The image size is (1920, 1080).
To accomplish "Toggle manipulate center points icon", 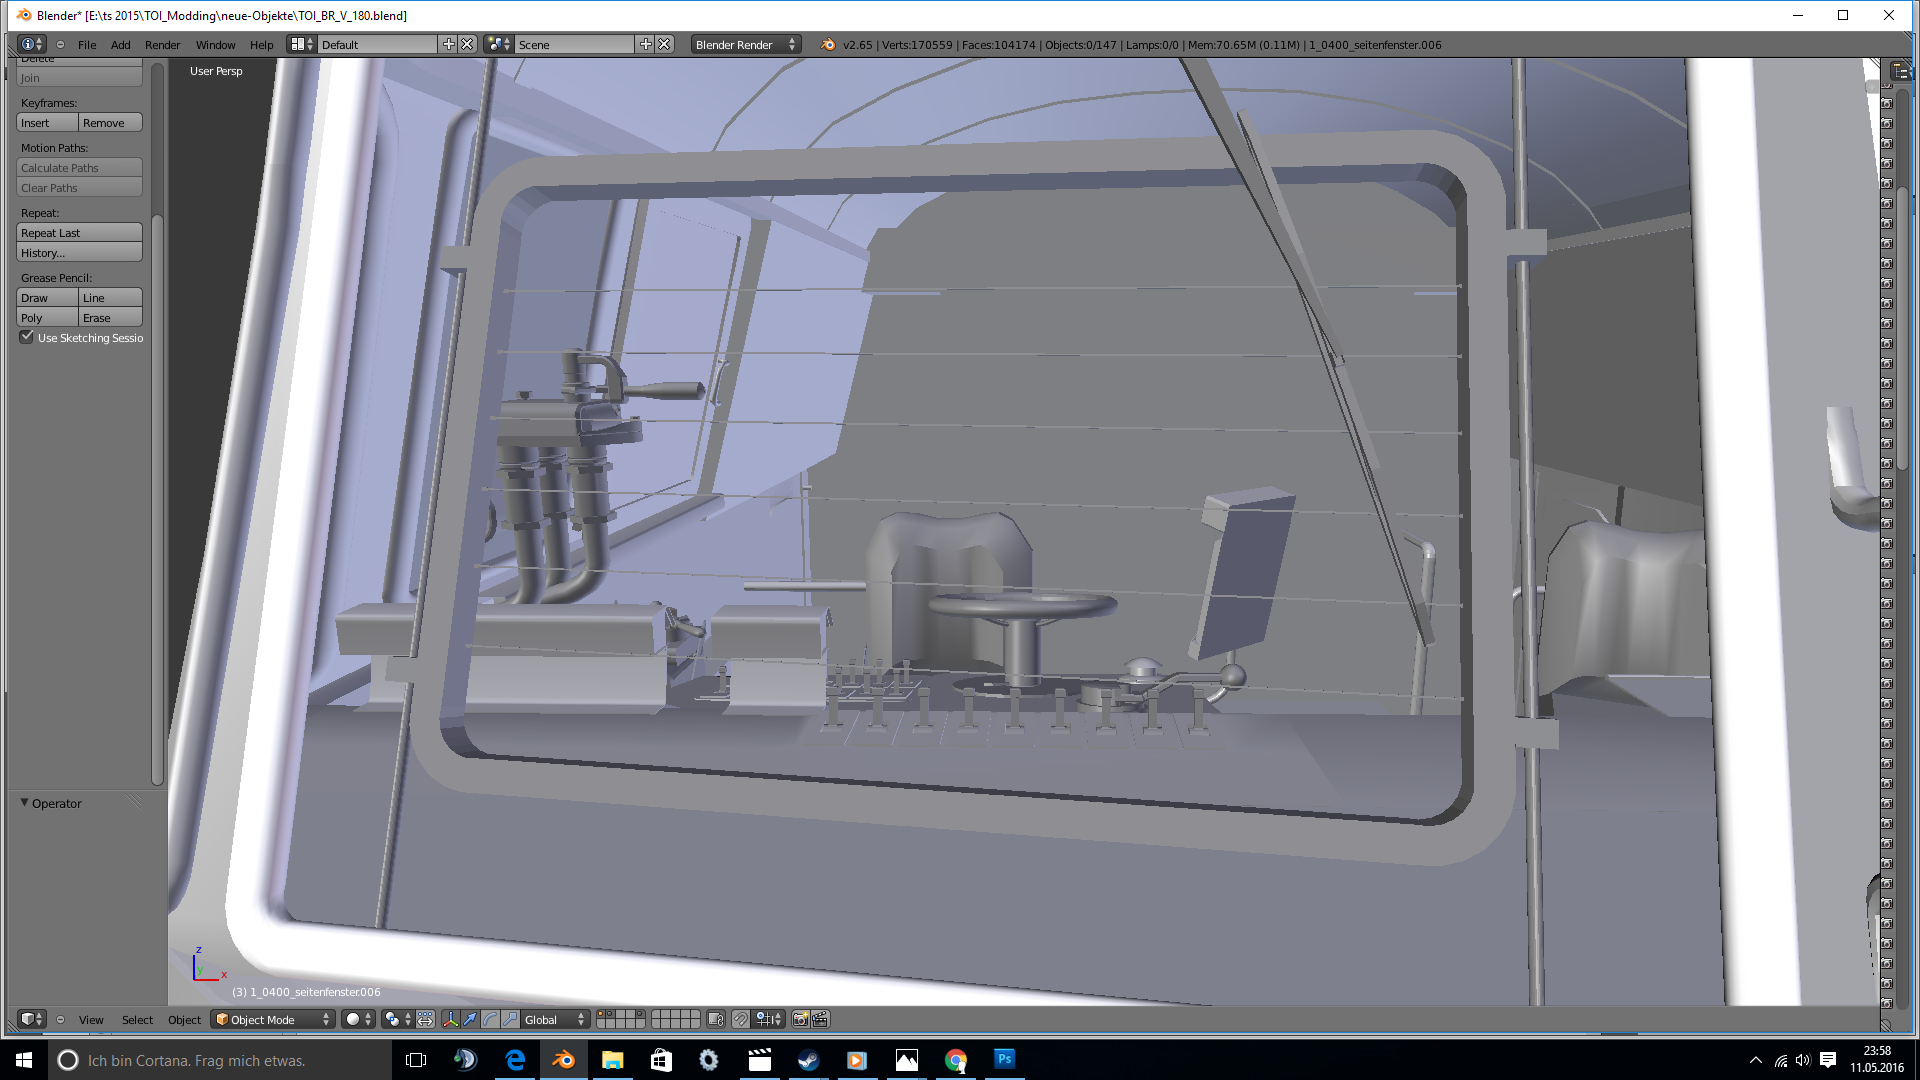I will 425,1019.
